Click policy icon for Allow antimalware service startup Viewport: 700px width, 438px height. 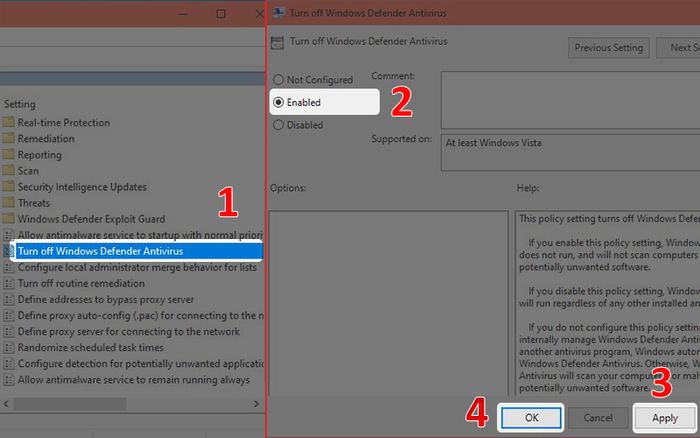pyautogui.click(x=8, y=235)
